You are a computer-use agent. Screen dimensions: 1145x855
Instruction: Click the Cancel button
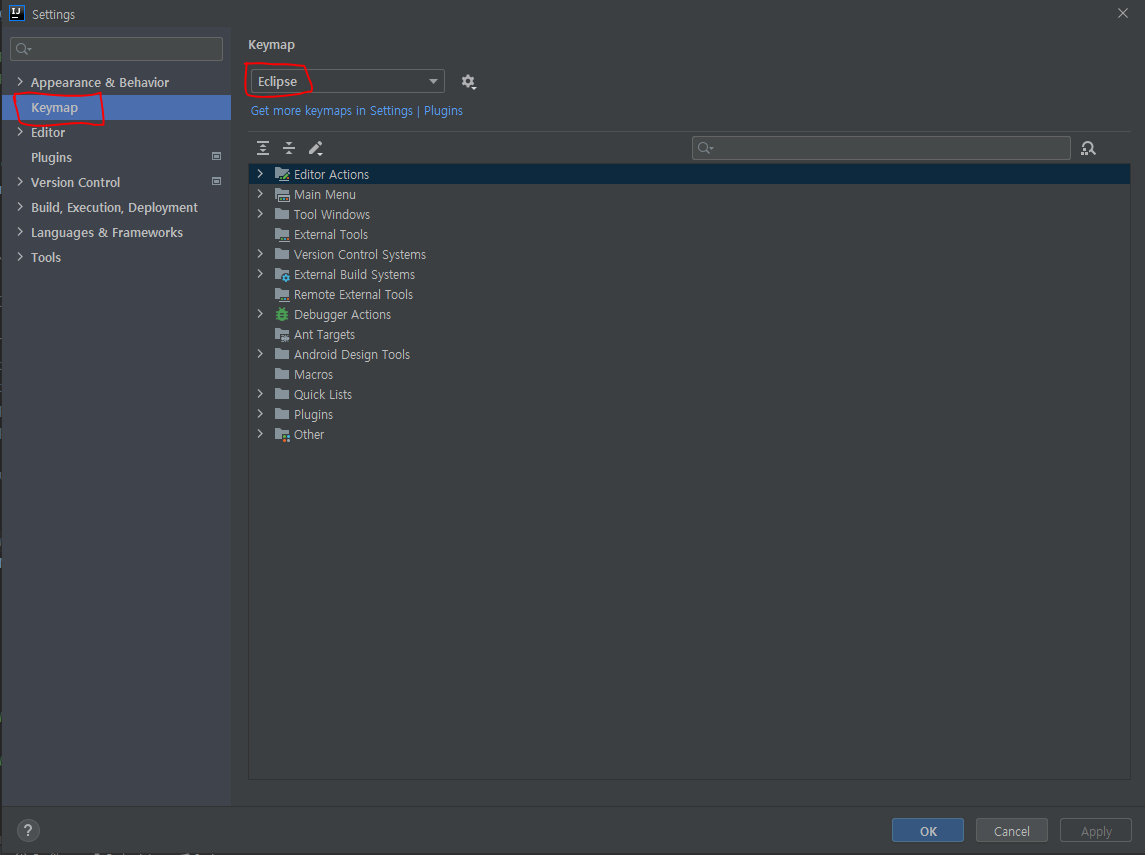pos(1011,831)
